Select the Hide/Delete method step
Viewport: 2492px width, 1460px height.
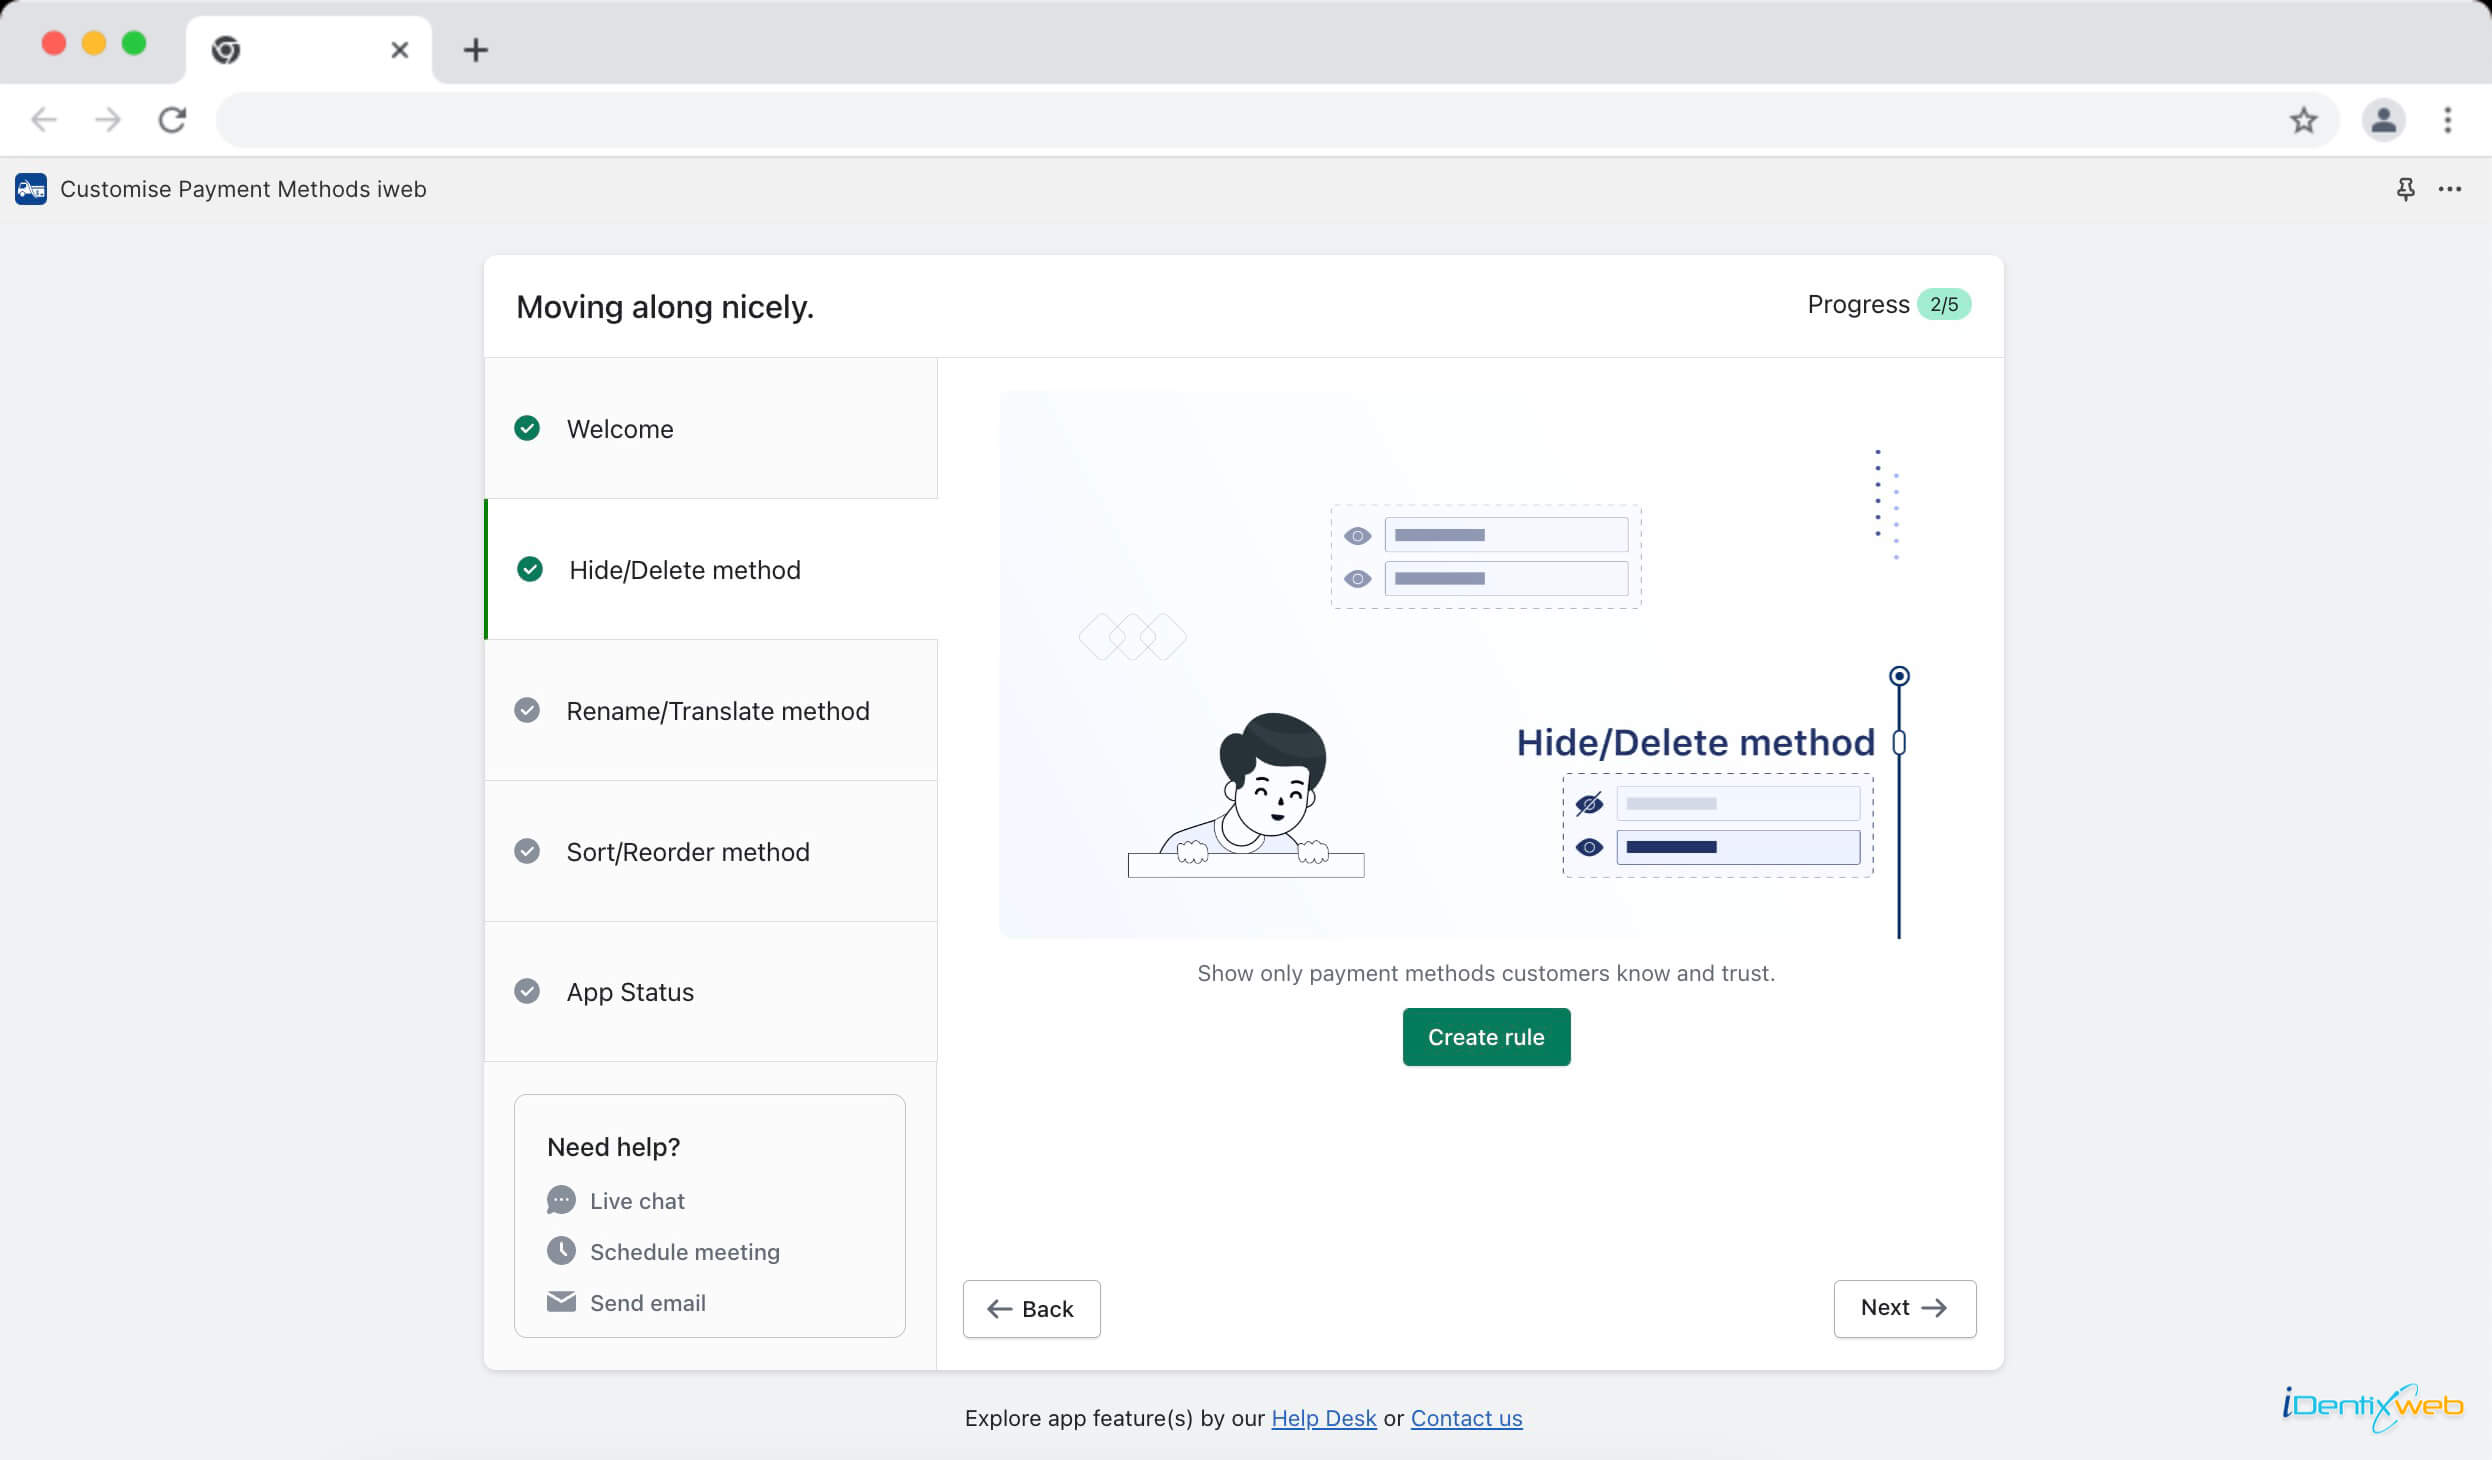click(711, 569)
